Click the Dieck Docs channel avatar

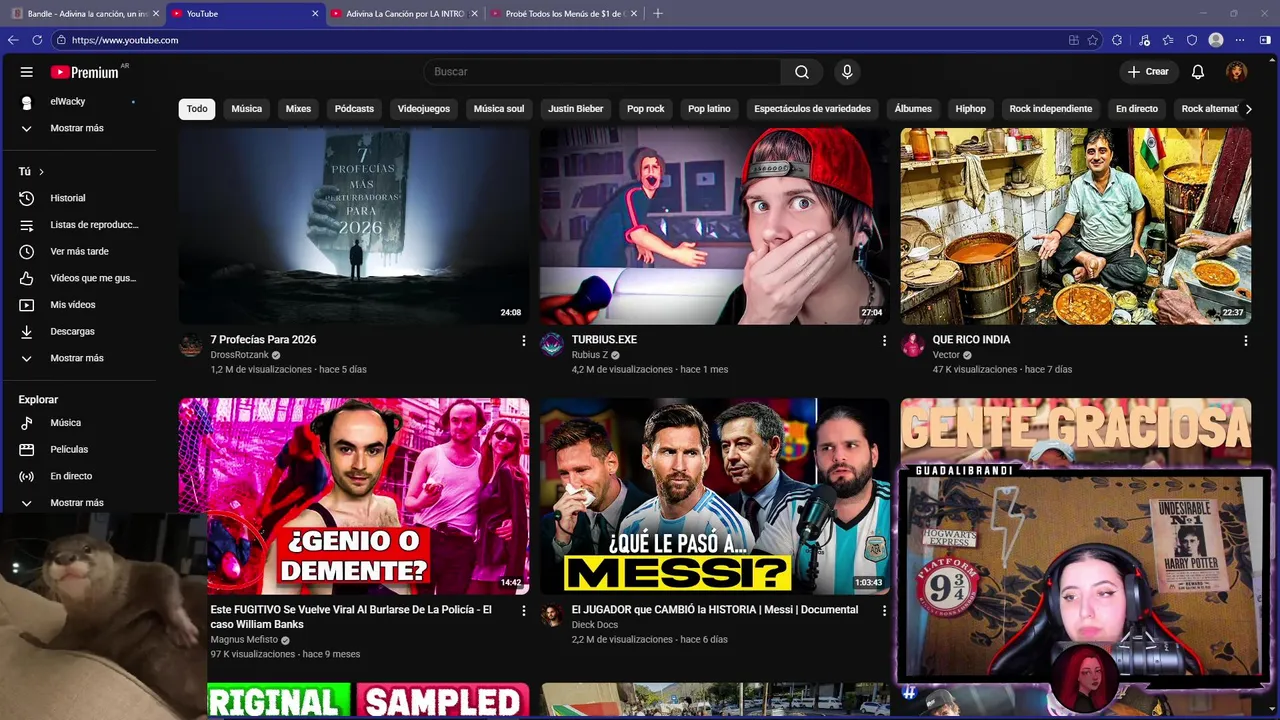pyautogui.click(x=552, y=615)
